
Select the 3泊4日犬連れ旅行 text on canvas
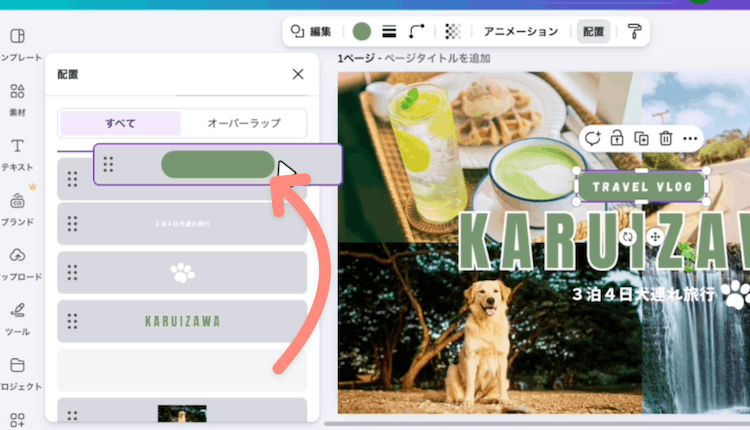click(643, 294)
